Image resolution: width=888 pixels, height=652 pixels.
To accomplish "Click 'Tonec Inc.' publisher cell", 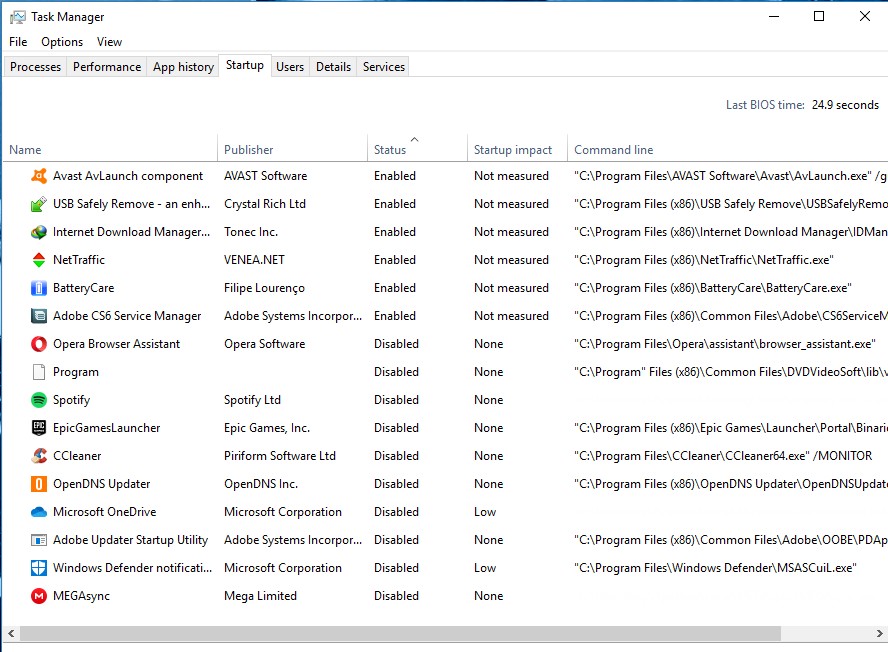I will click(251, 232).
